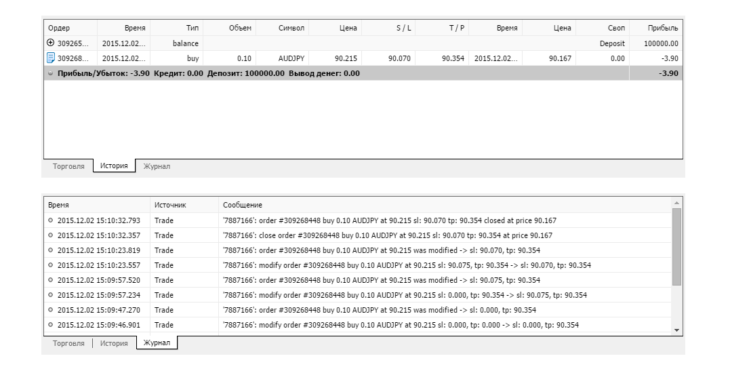Click the journal vertical scrollbar thumb

click(677, 247)
